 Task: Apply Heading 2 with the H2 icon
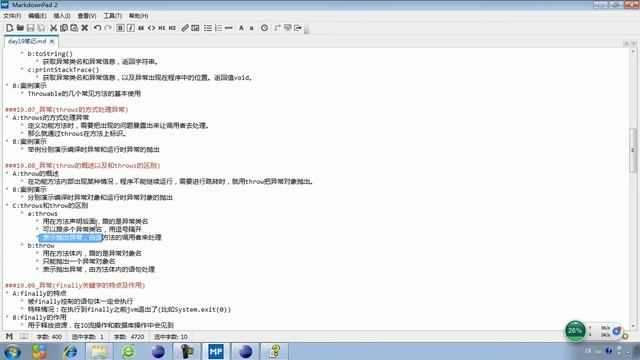pyautogui.click(x=172, y=28)
